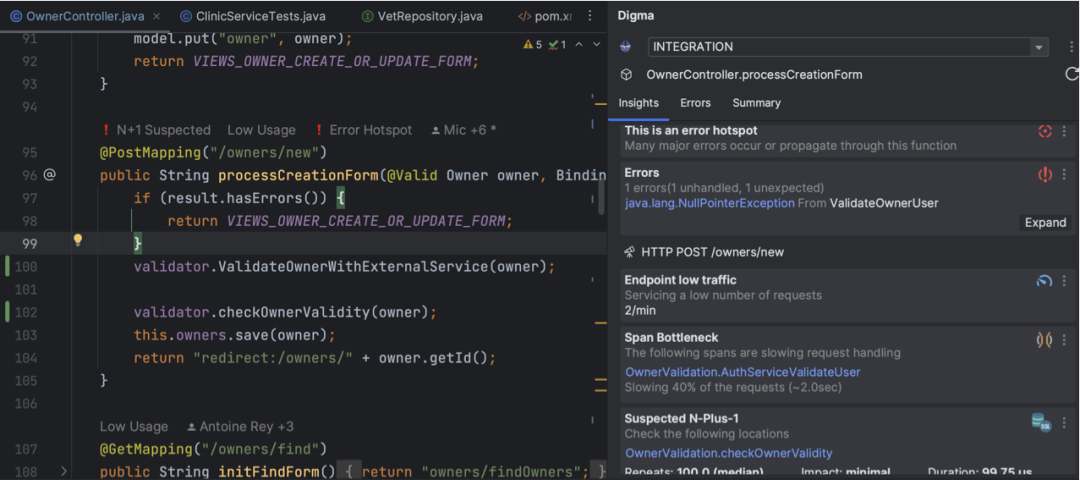Open the Summary tab

756,103
